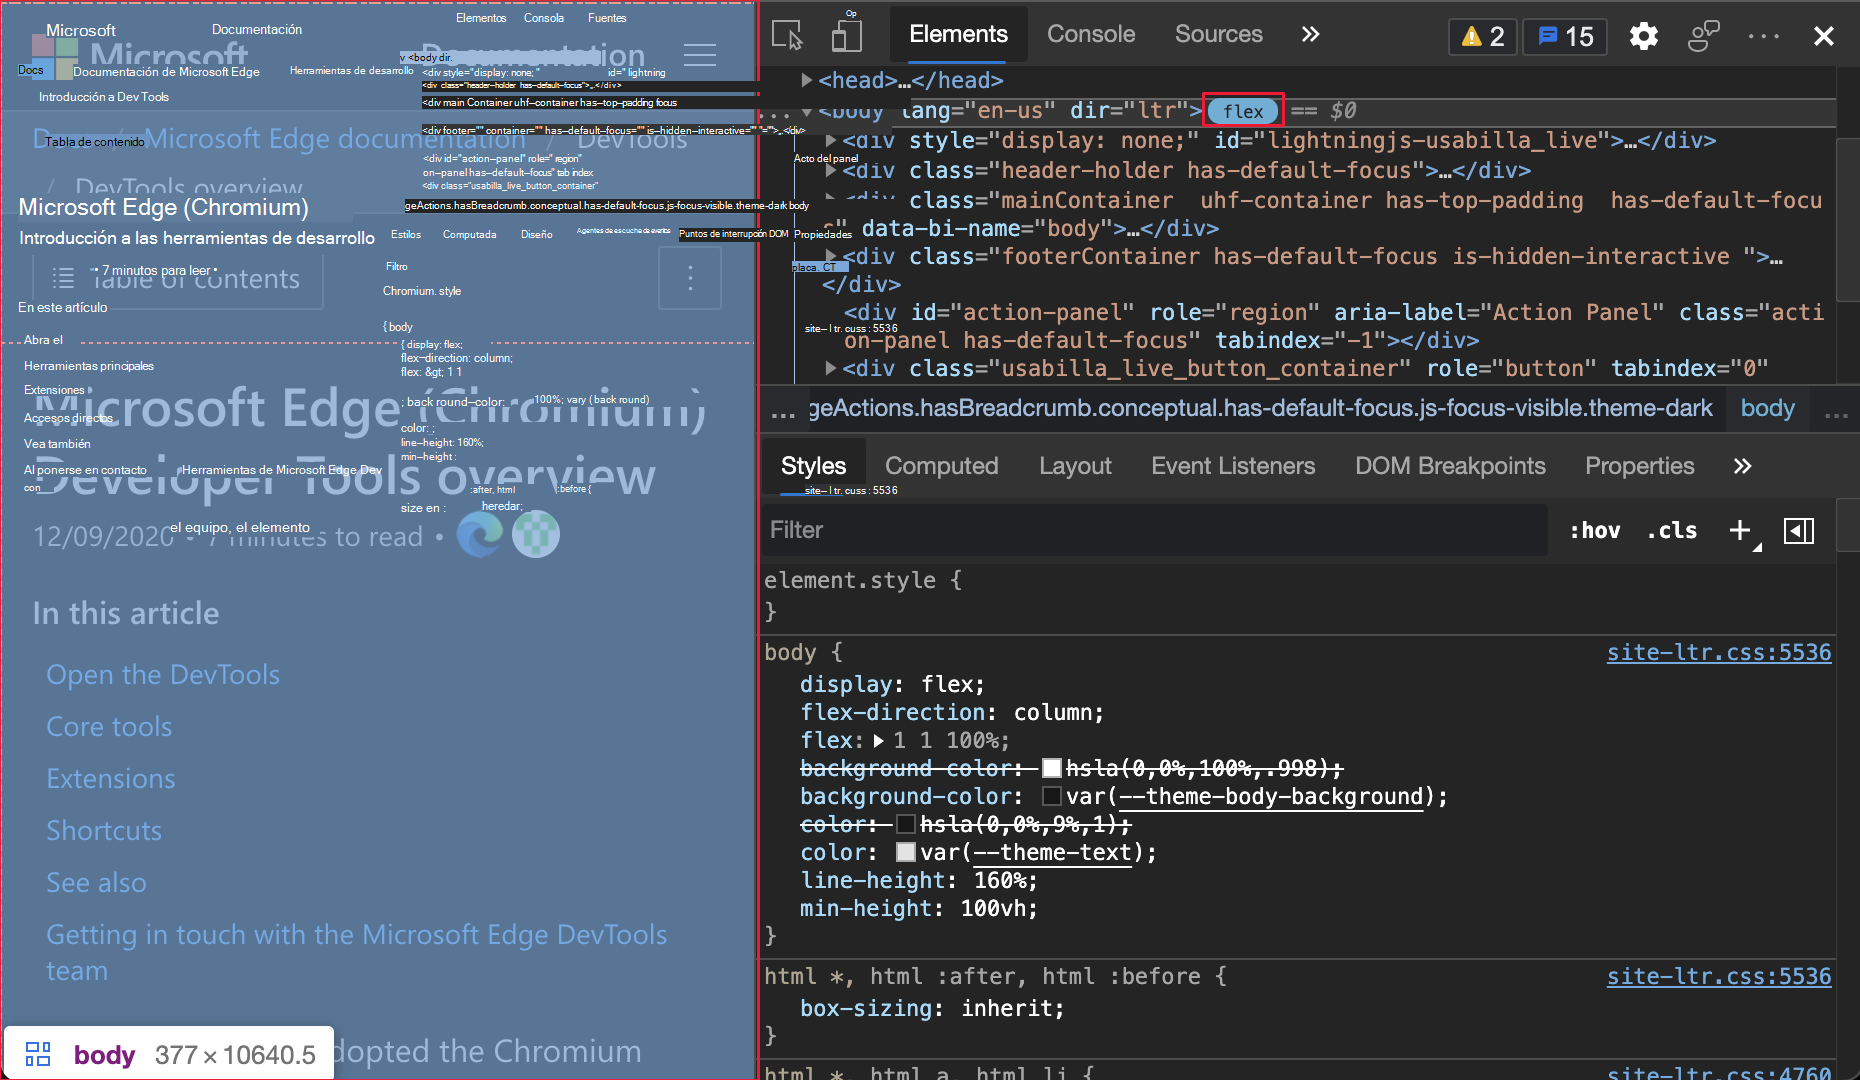1860x1080 pixels.
Task: Open the focus indicator icon
Action: (x=1703, y=35)
